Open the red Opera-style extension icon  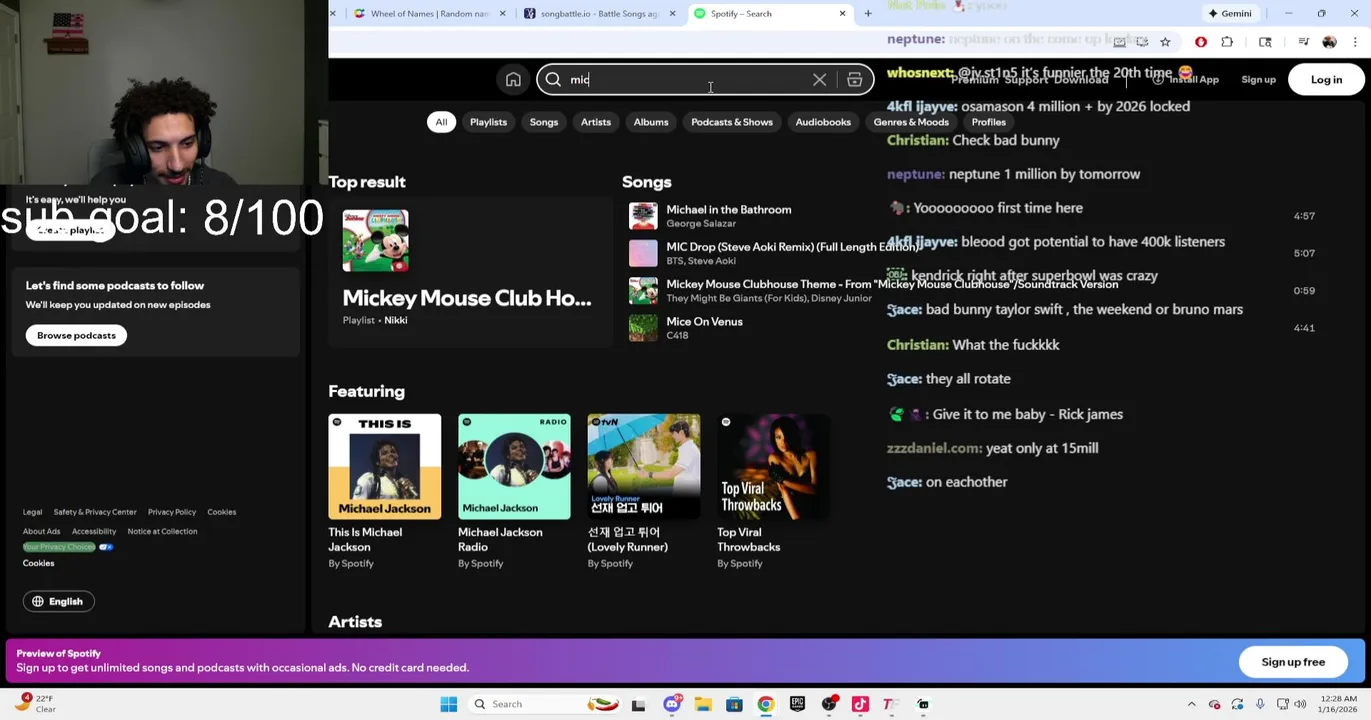[1200, 42]
